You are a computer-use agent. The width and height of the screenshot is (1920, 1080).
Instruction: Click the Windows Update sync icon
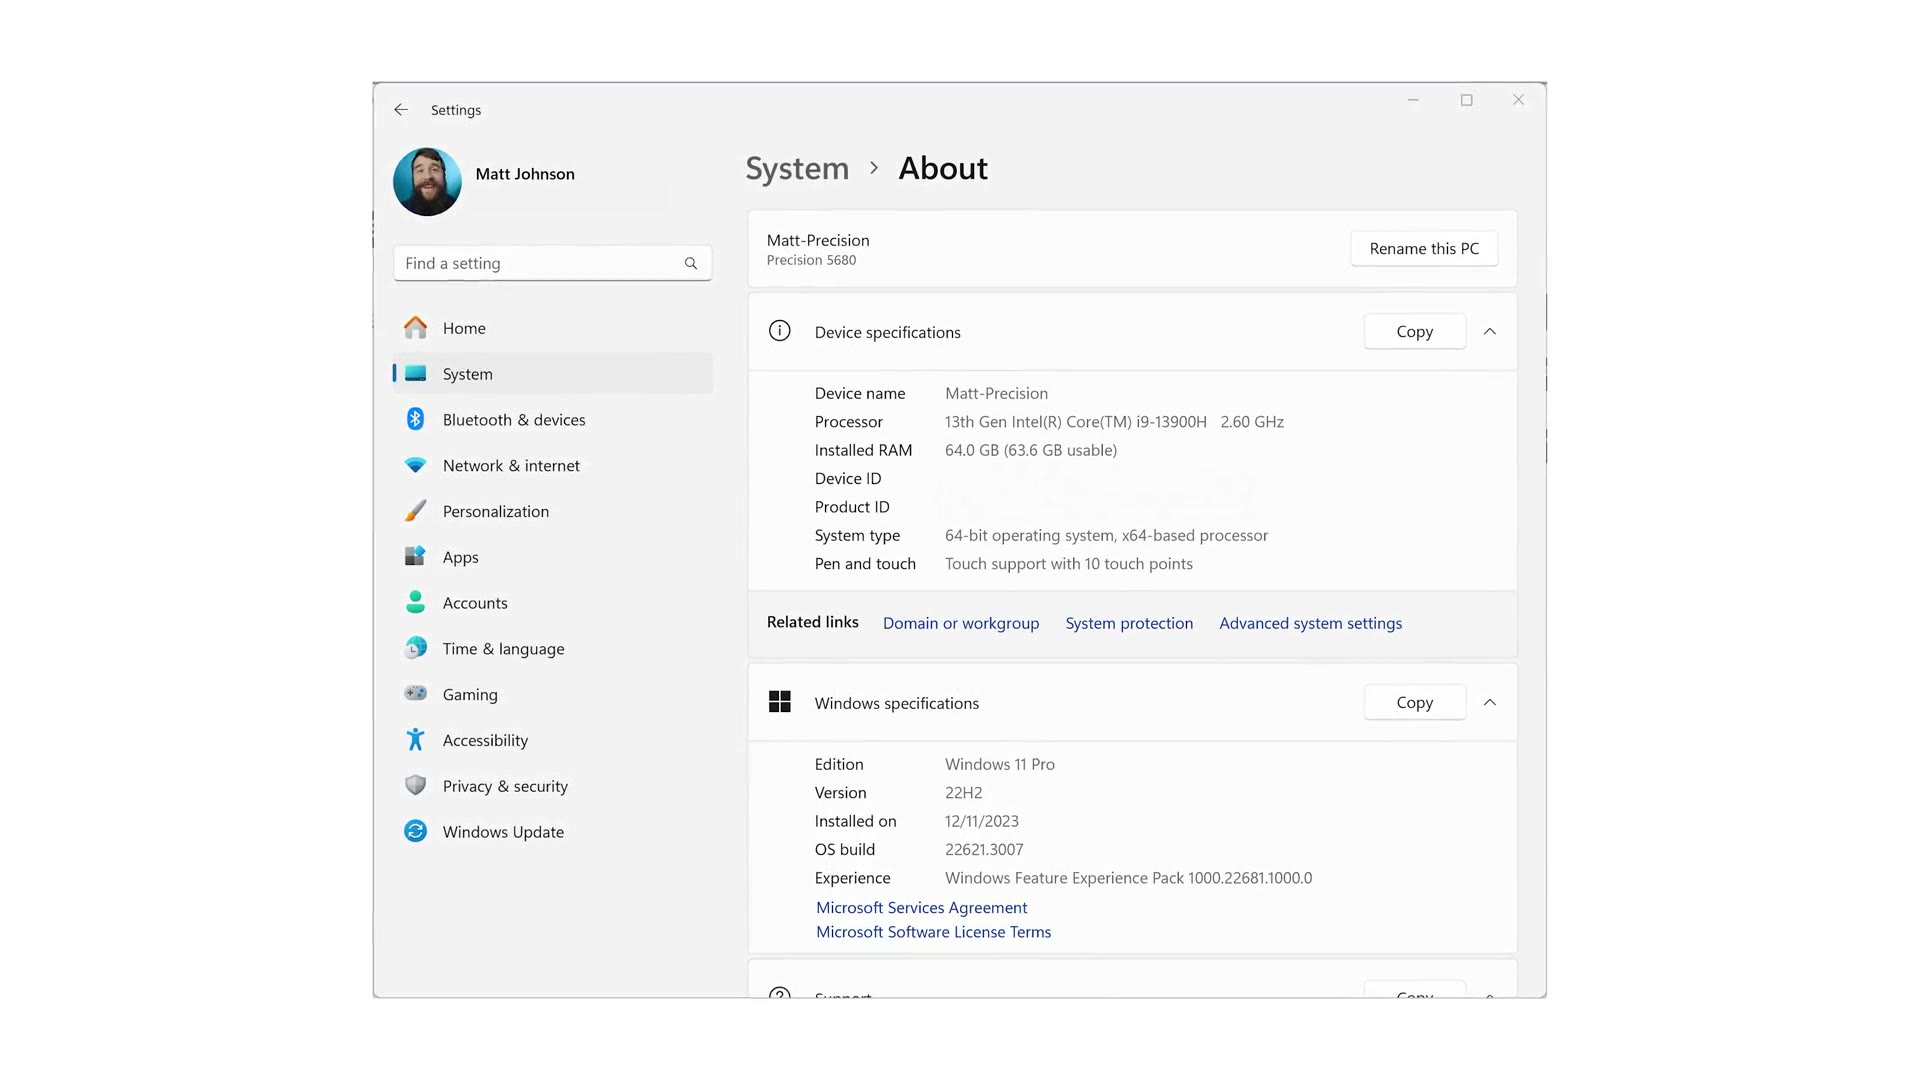pyautogui.click(x=415, y=832)
